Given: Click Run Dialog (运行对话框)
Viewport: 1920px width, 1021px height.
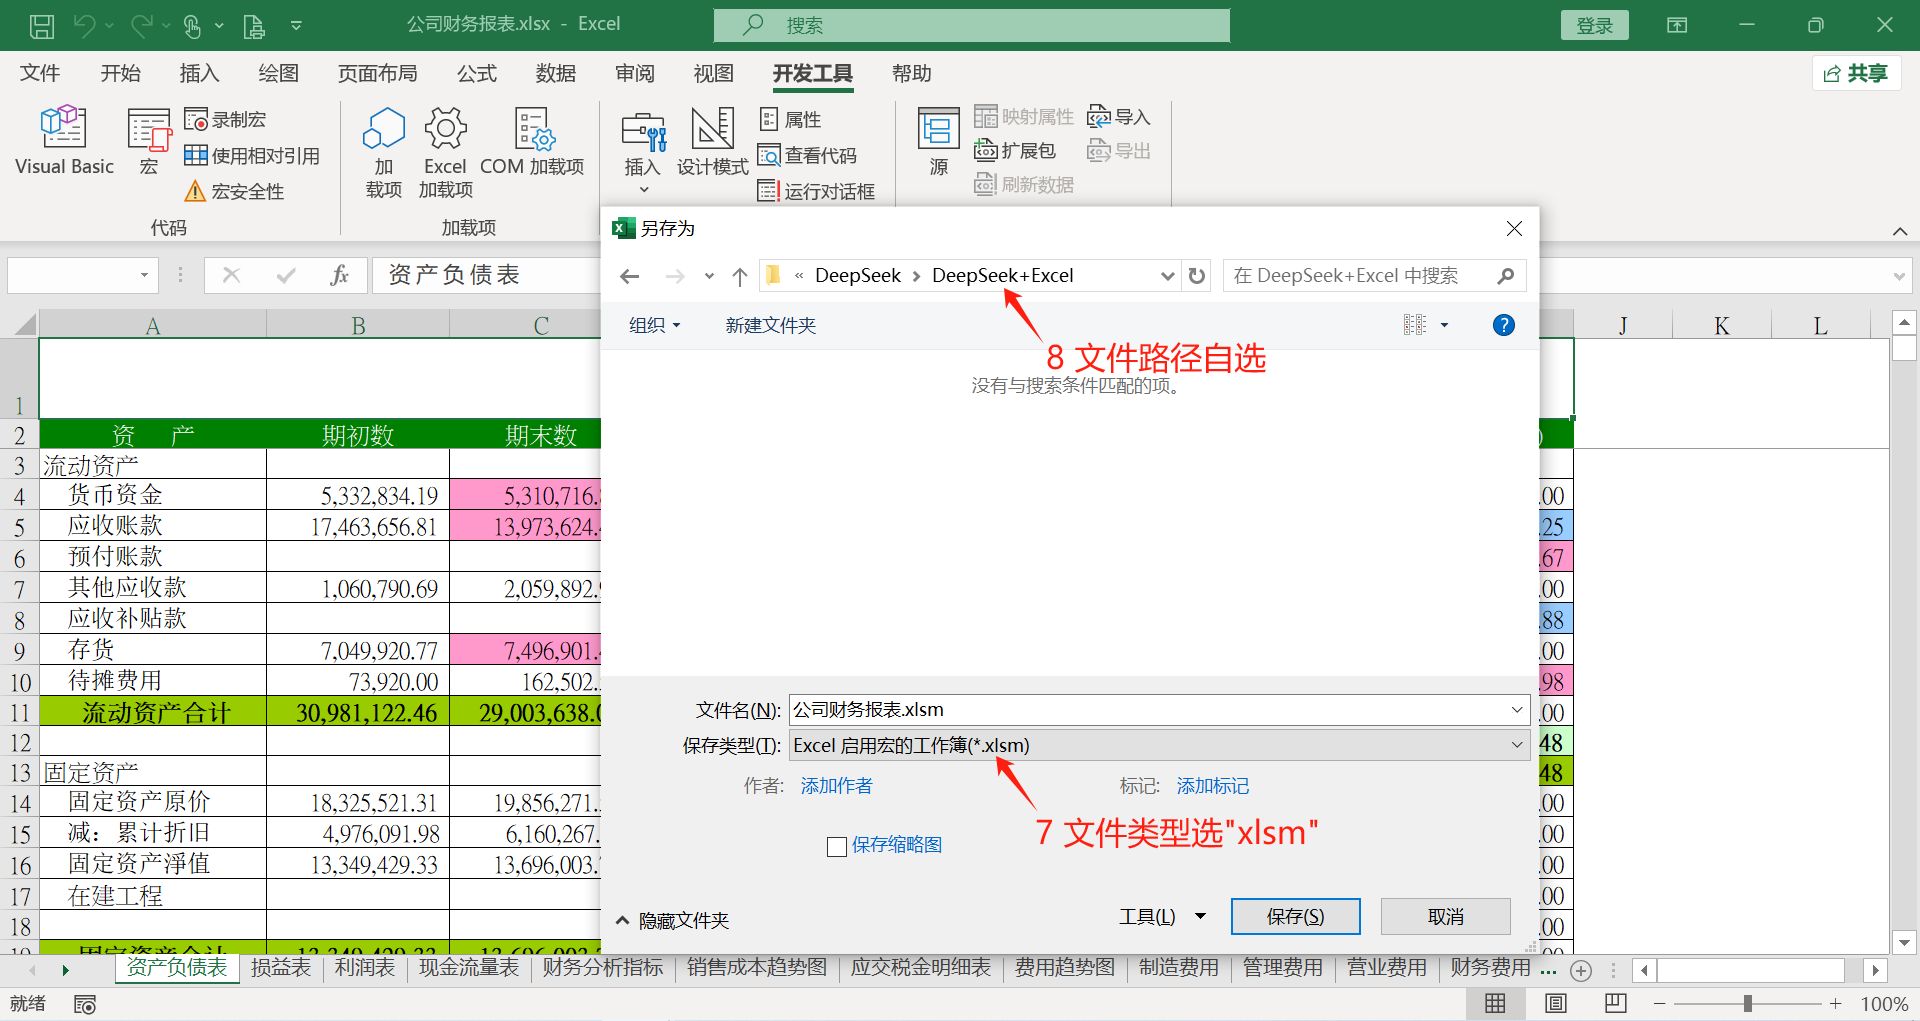Looking at the screenshot, I should point(816,191).
